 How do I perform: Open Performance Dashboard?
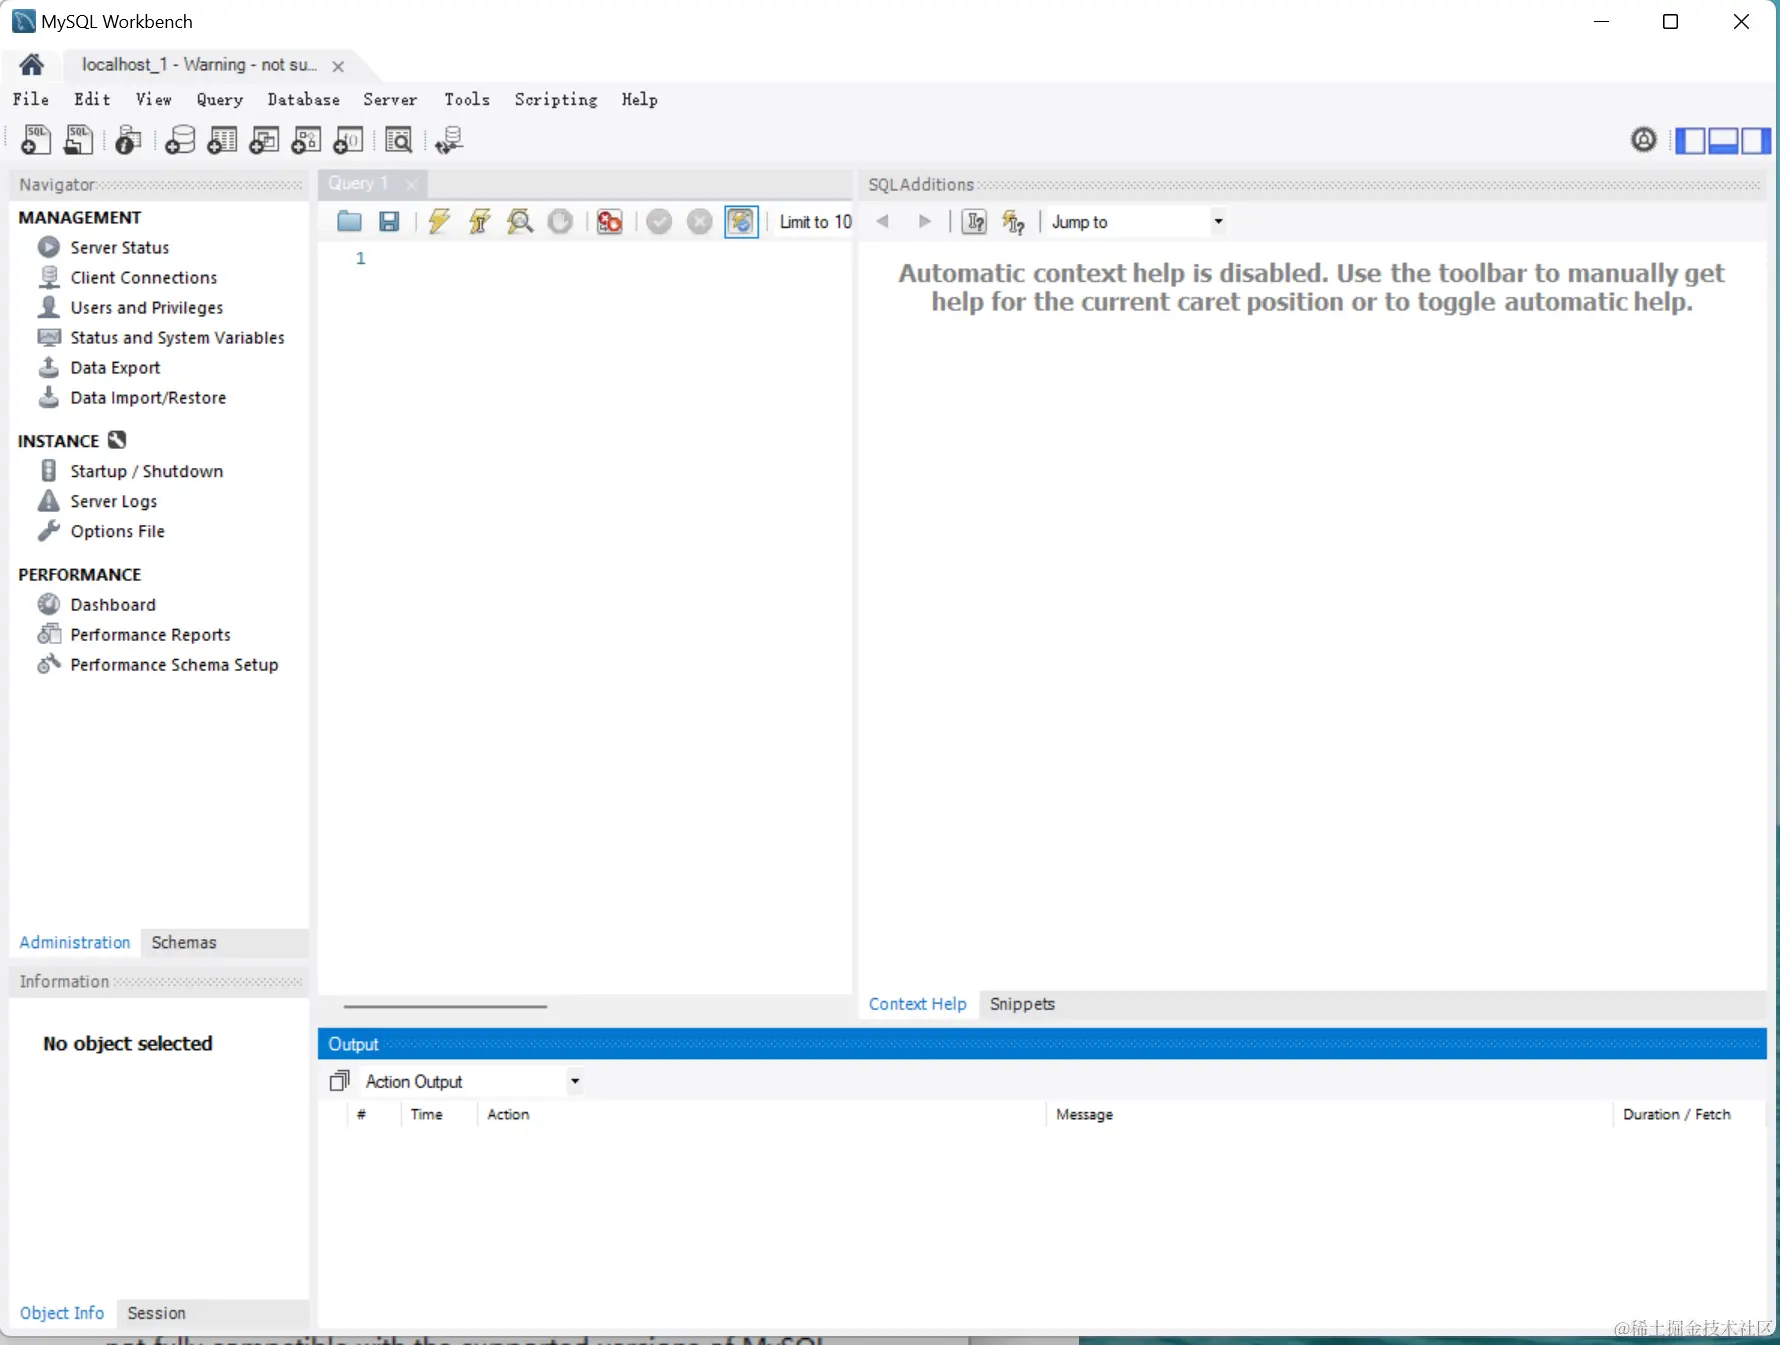point(113,605)
